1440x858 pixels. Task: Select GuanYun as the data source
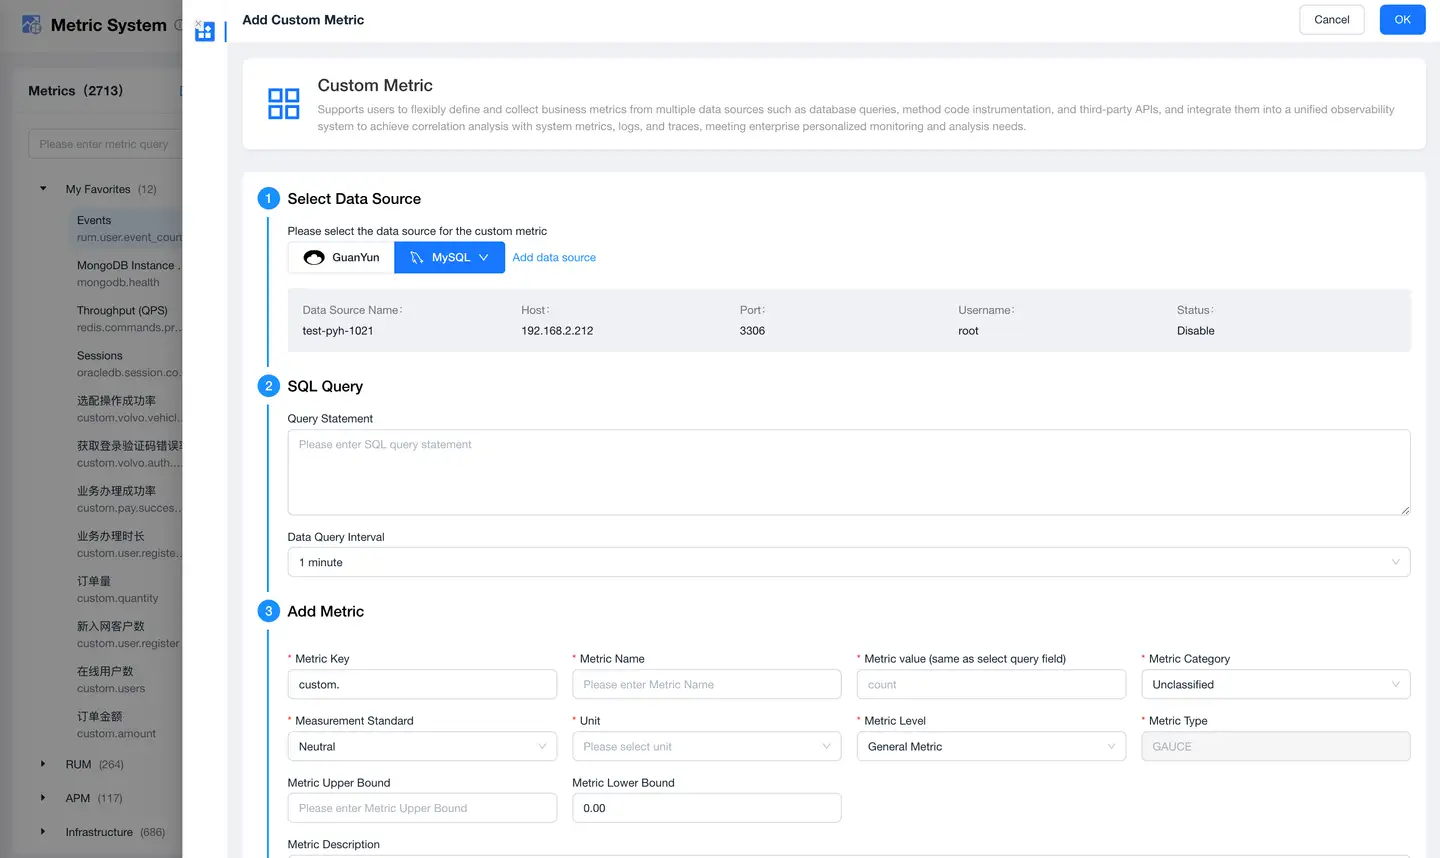(342, 258)
